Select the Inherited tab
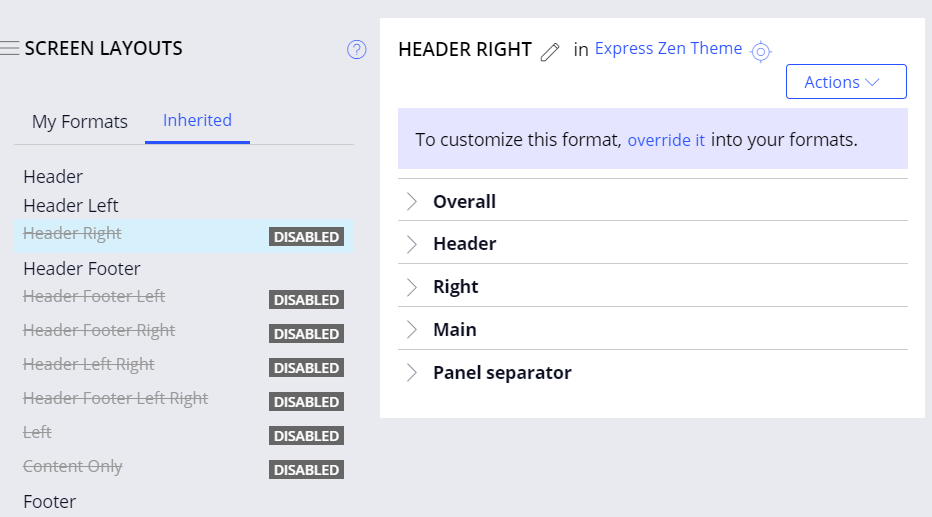 [x=197, y=121]
